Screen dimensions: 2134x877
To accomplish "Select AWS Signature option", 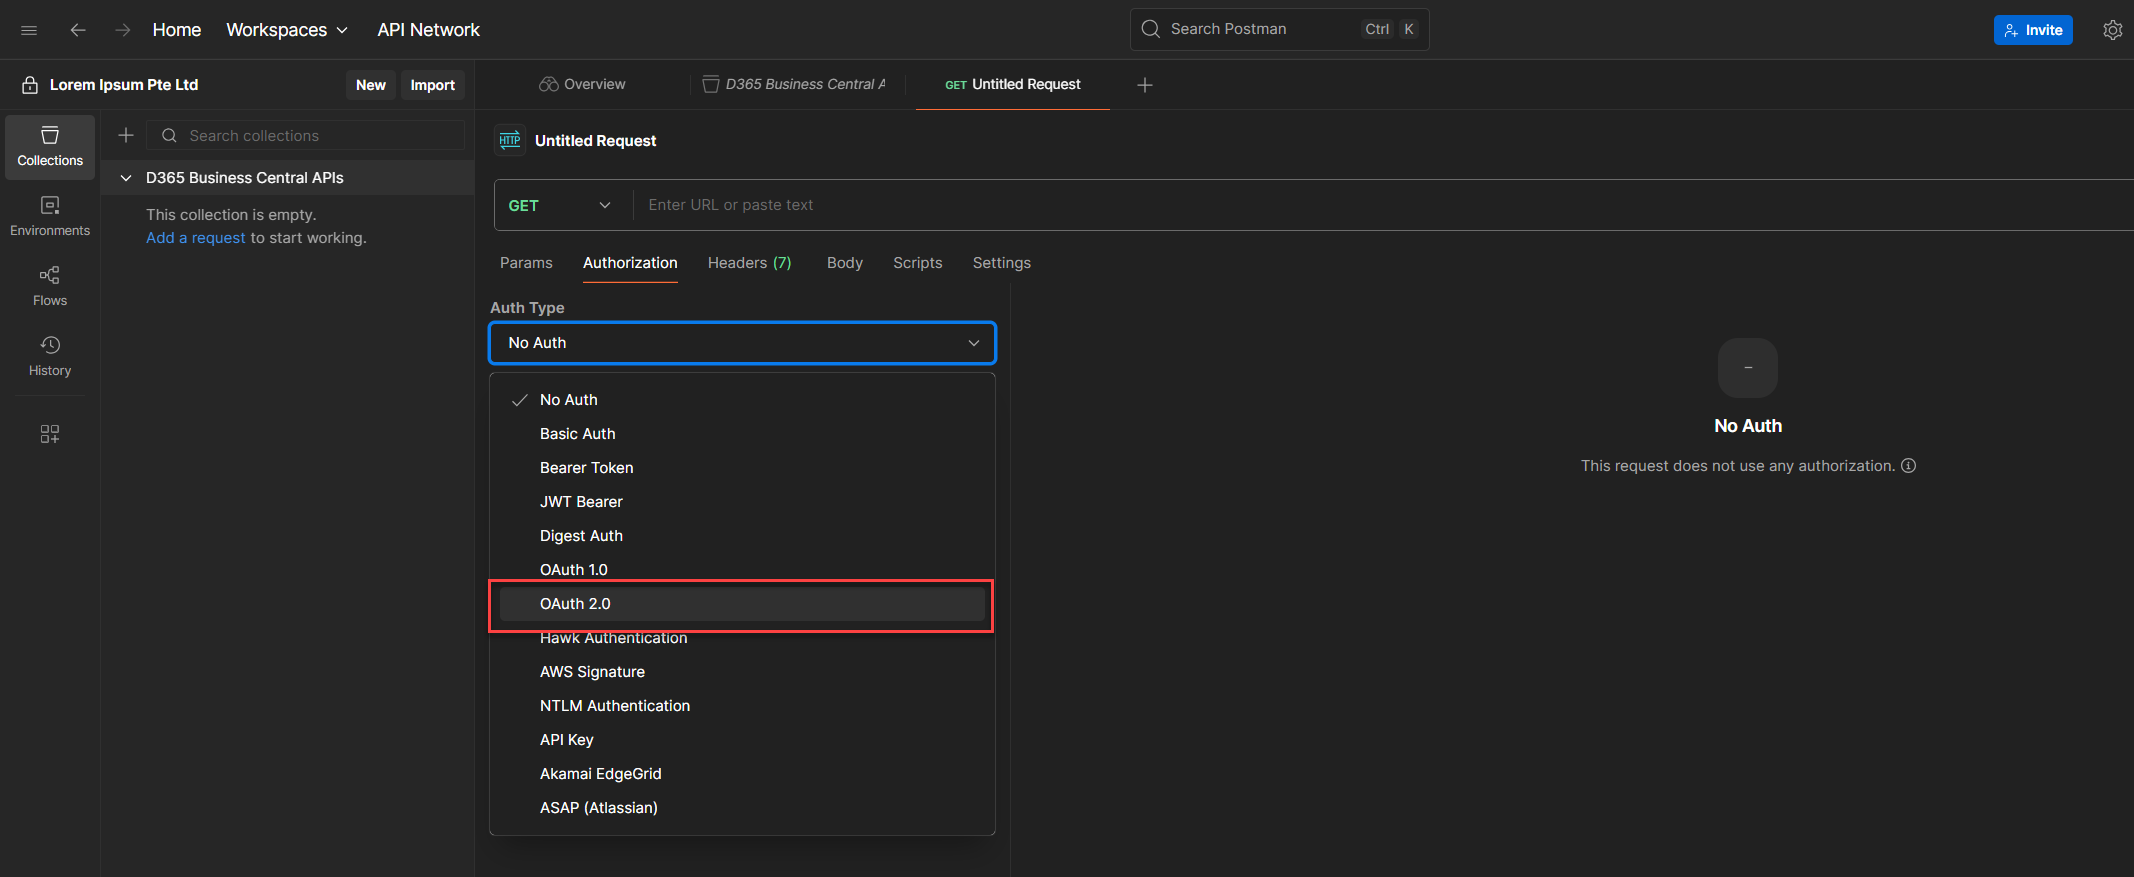I will tap(742, 672).
